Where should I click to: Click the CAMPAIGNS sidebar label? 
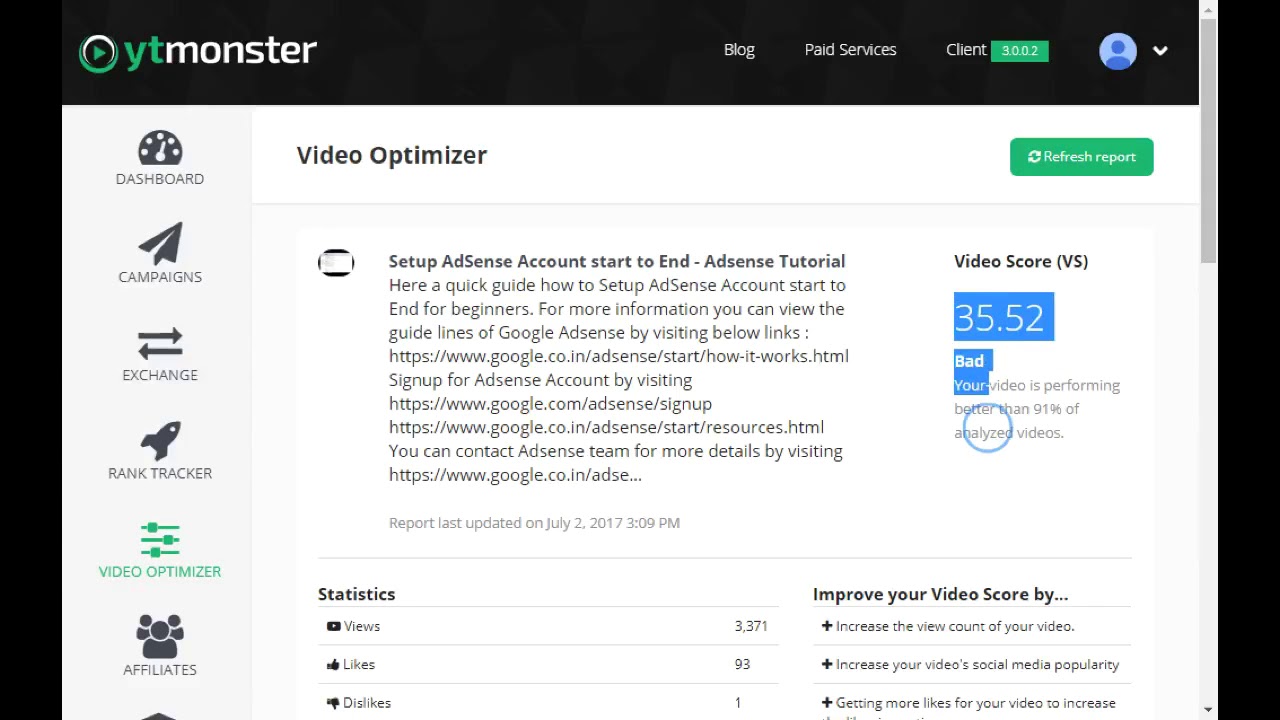(x=160, y=277)
